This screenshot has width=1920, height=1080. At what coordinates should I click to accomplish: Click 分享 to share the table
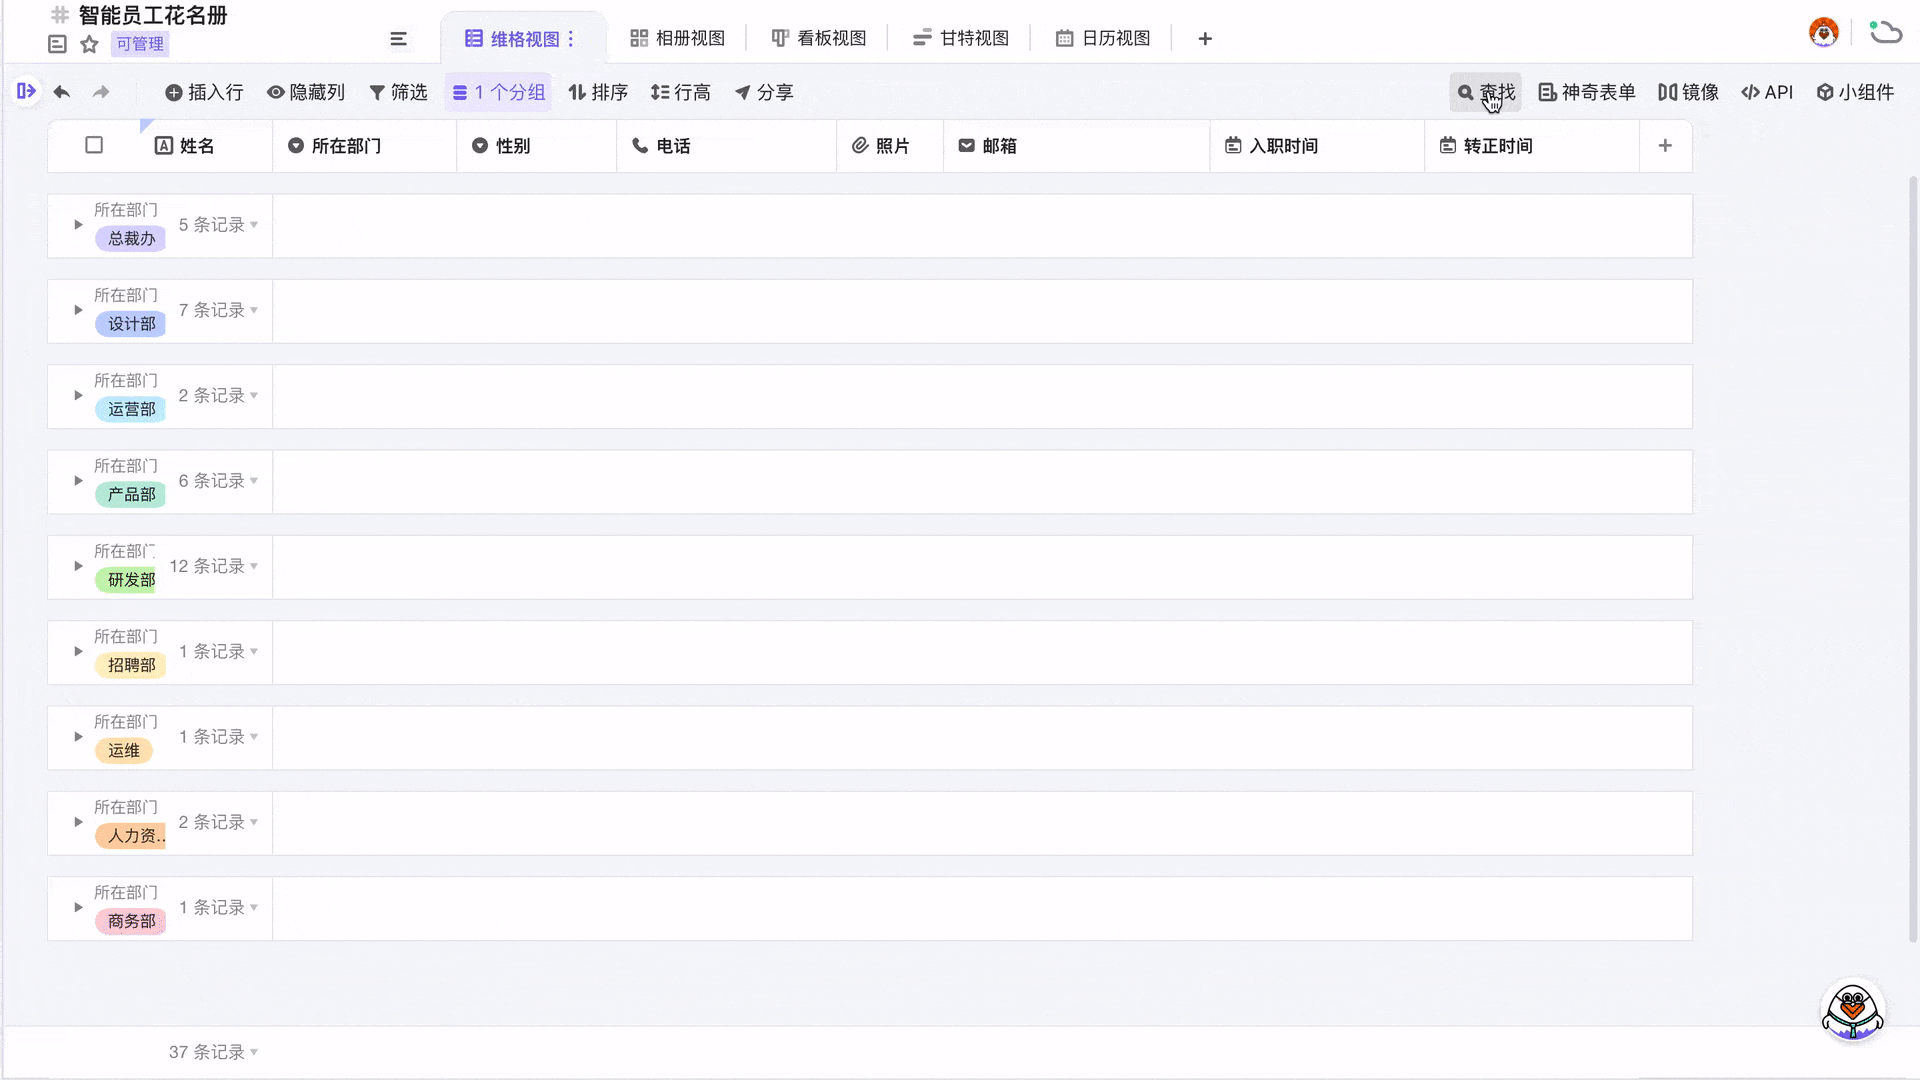click(763, 91)
